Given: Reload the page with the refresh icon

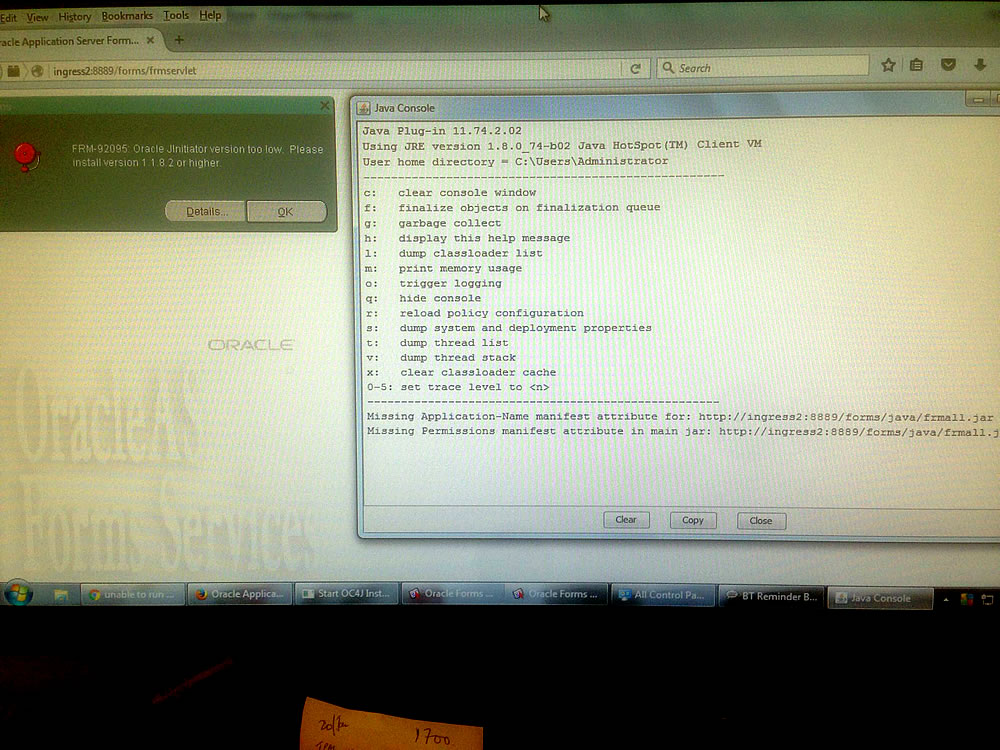Looking at the screenshot, I should point(635,69).
